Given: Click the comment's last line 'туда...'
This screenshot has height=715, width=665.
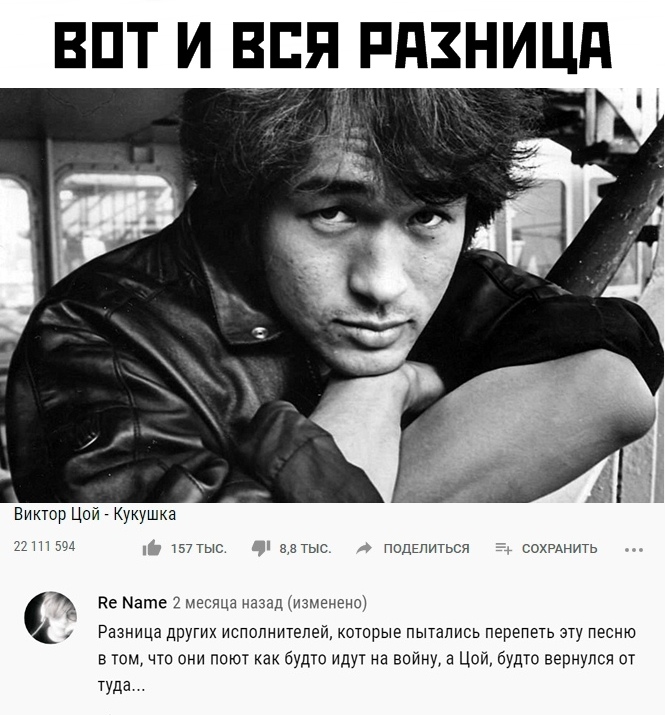Looking at the screenshot, I should 121,685.
